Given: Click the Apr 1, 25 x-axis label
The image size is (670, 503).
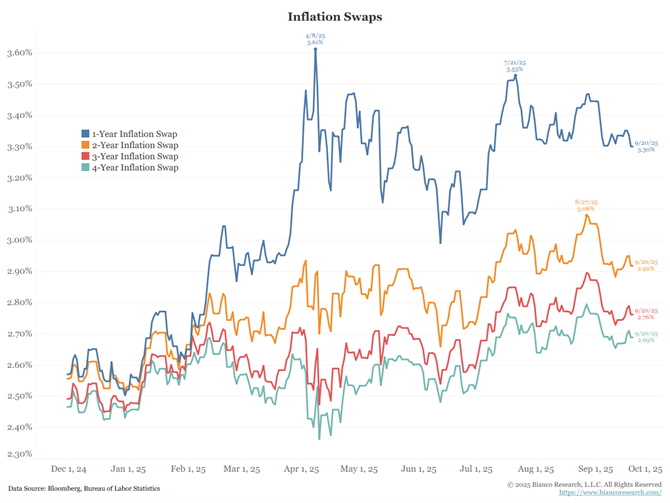Looking at the screenshot, I should pyautogui.click(x=302, y=468).
